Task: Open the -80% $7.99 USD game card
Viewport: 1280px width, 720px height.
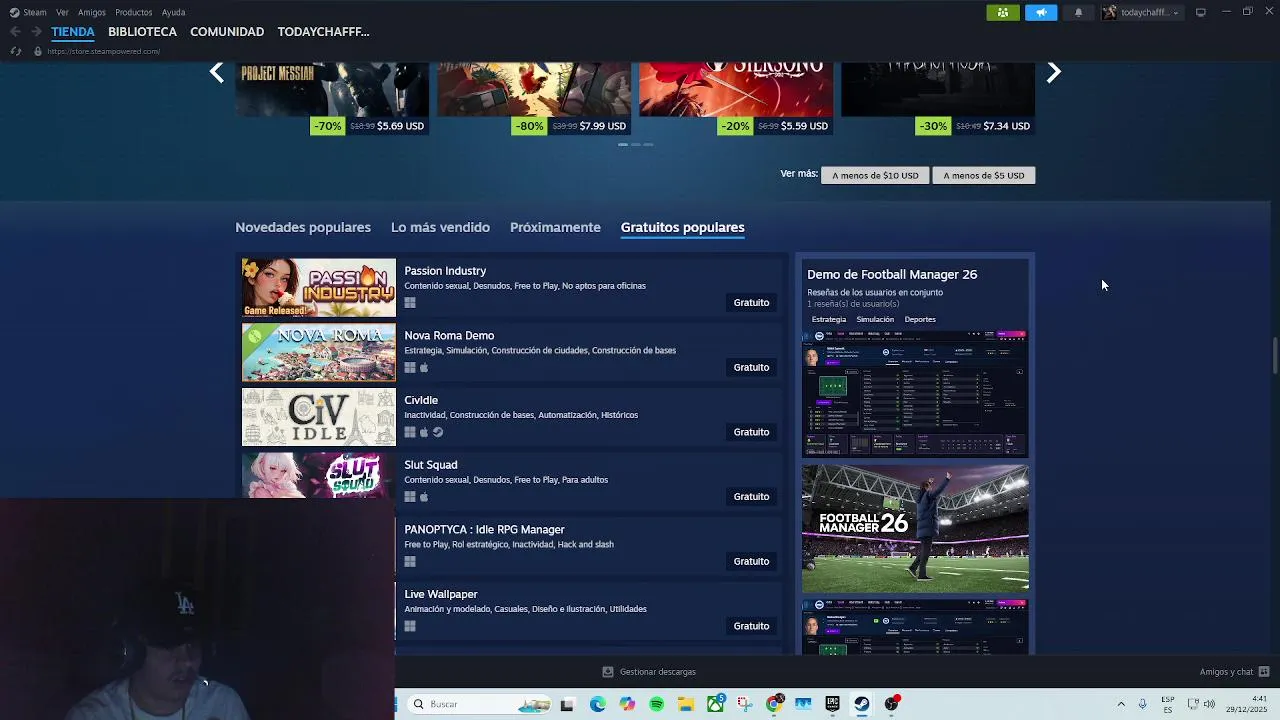Action: [534, 98]
